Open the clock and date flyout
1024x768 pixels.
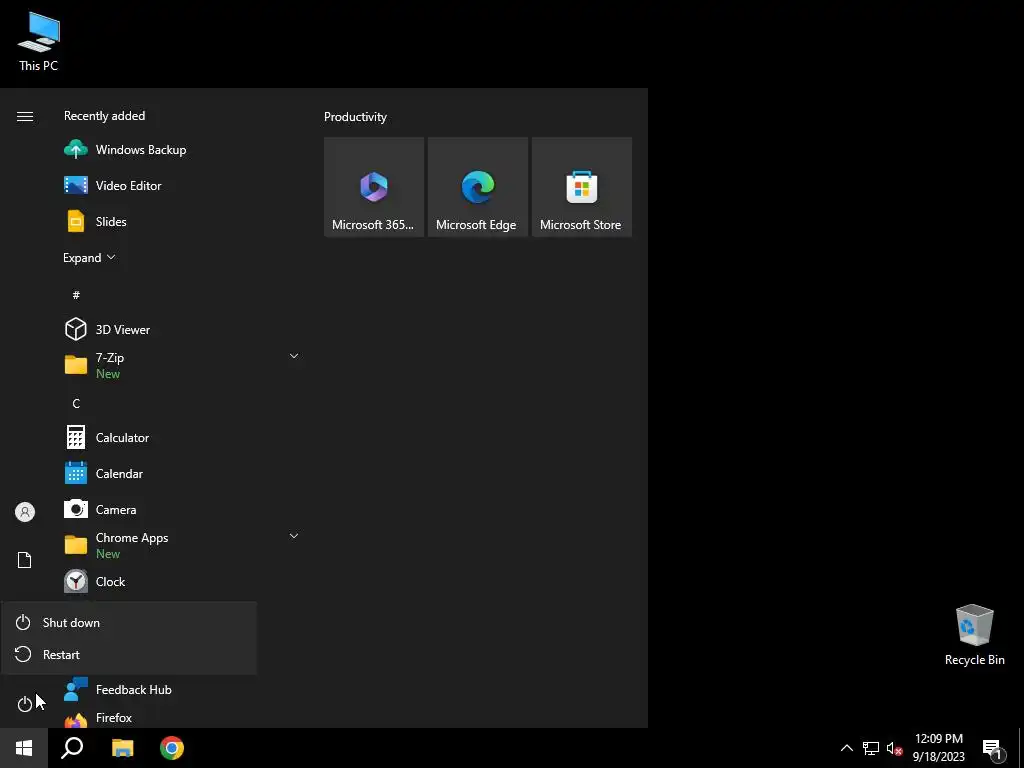click(x=938, y=748)
